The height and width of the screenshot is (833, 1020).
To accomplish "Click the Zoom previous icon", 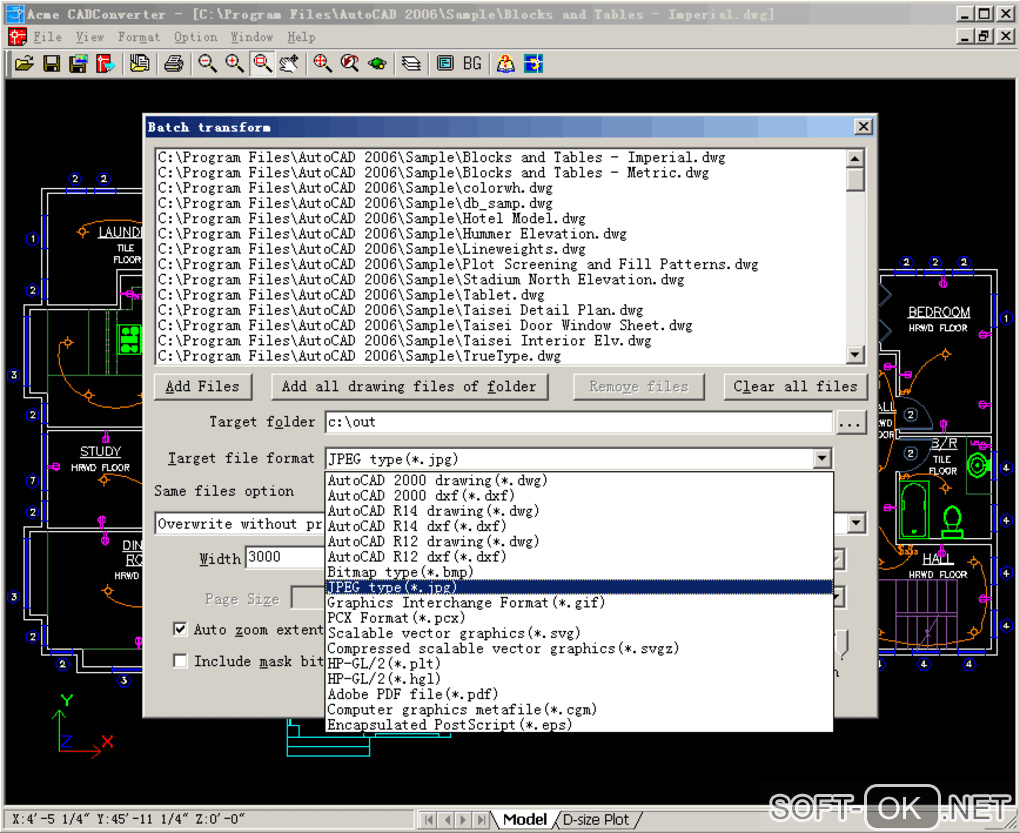I will 350,64.
